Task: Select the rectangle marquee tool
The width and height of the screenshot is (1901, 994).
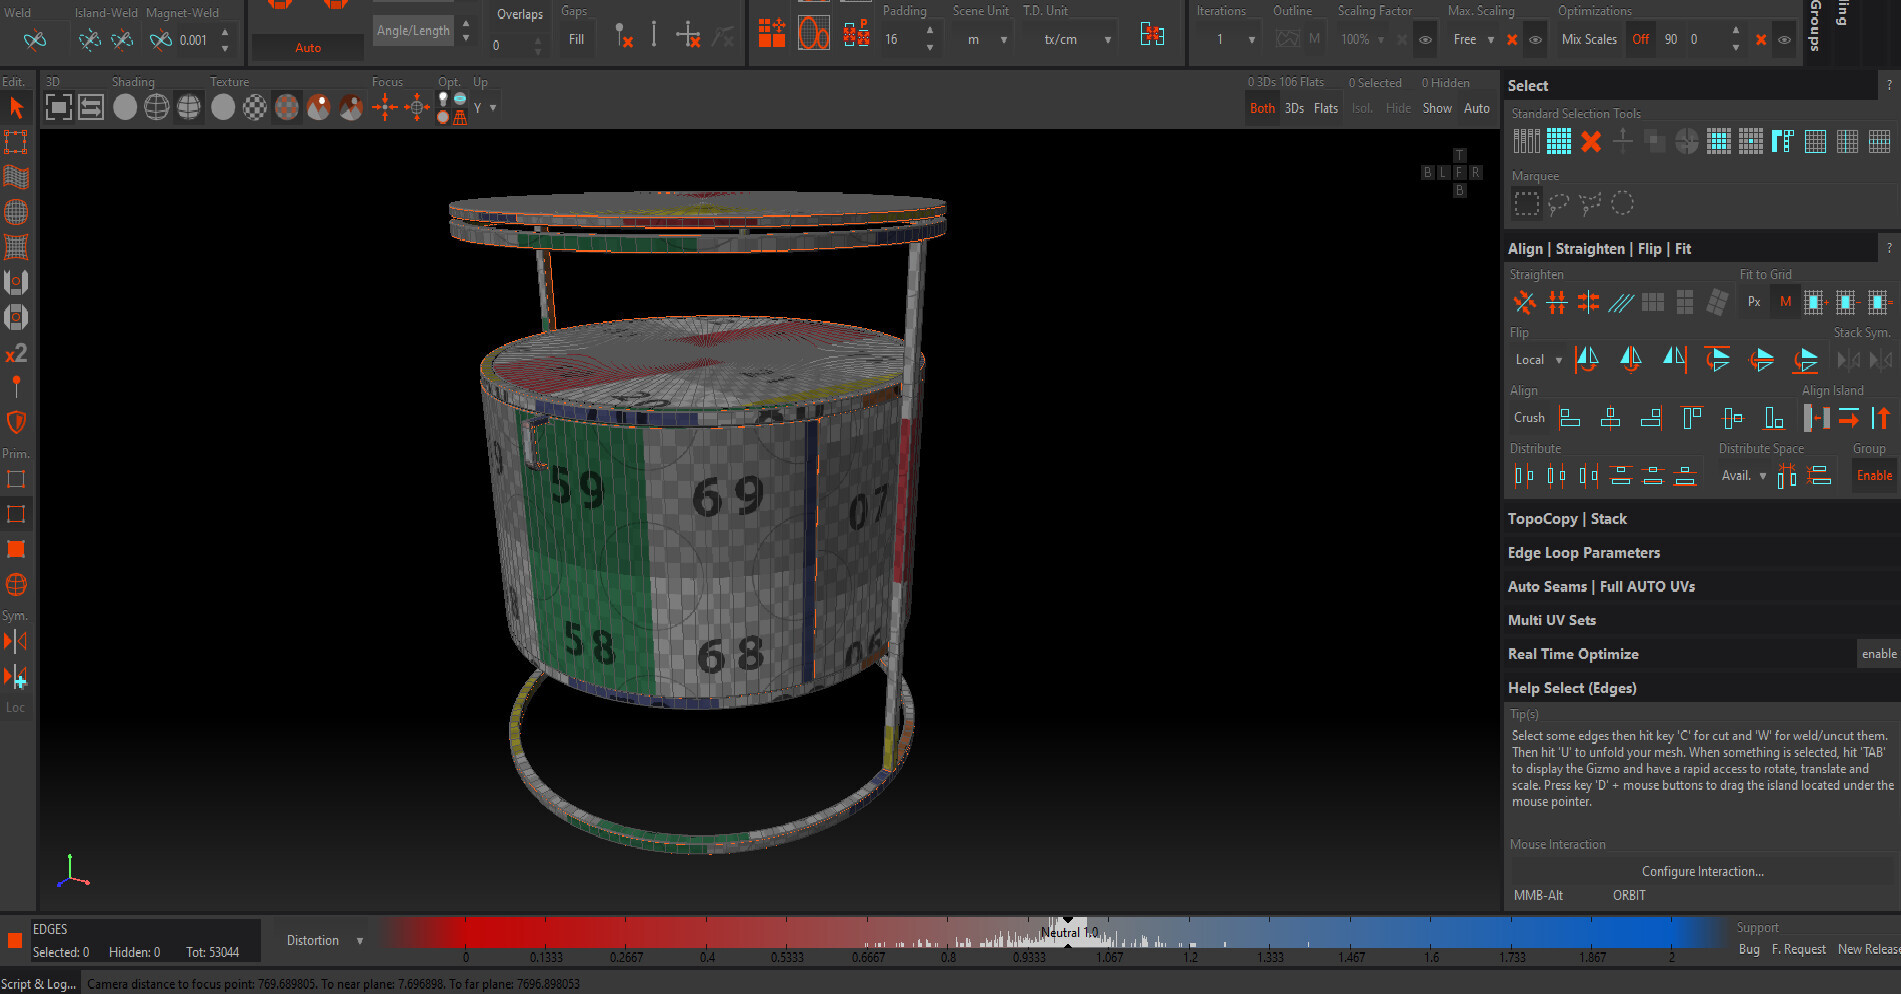Action: (1526, 204)
